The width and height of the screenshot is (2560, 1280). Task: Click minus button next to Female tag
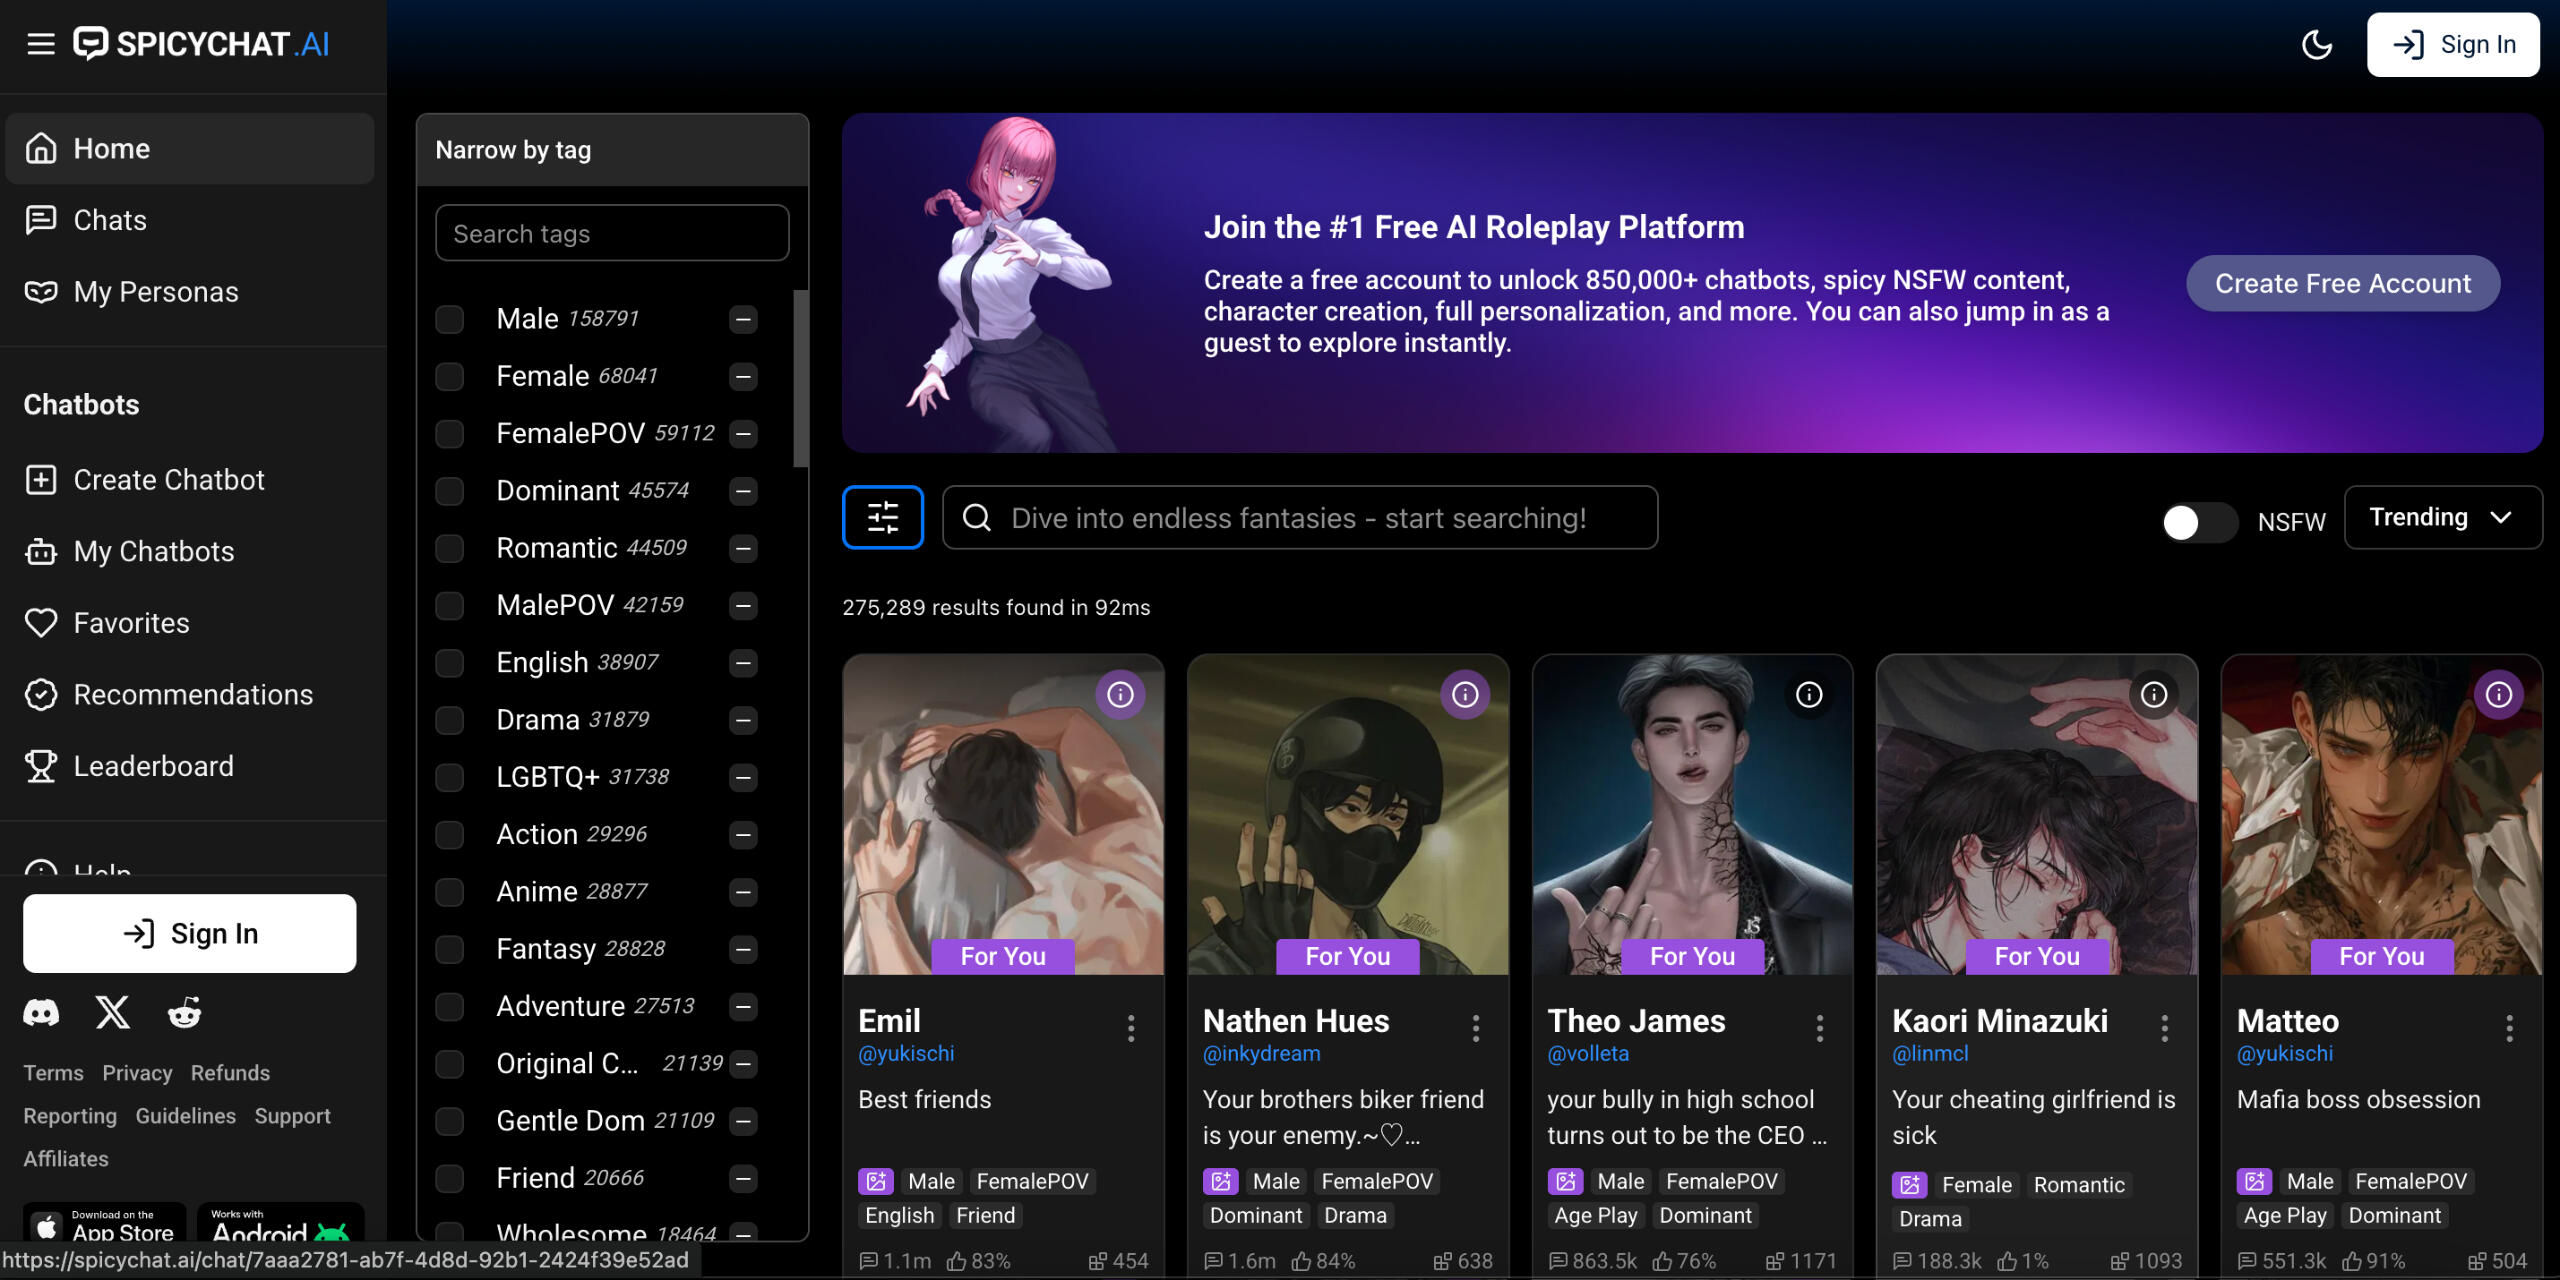click(743, 377)
